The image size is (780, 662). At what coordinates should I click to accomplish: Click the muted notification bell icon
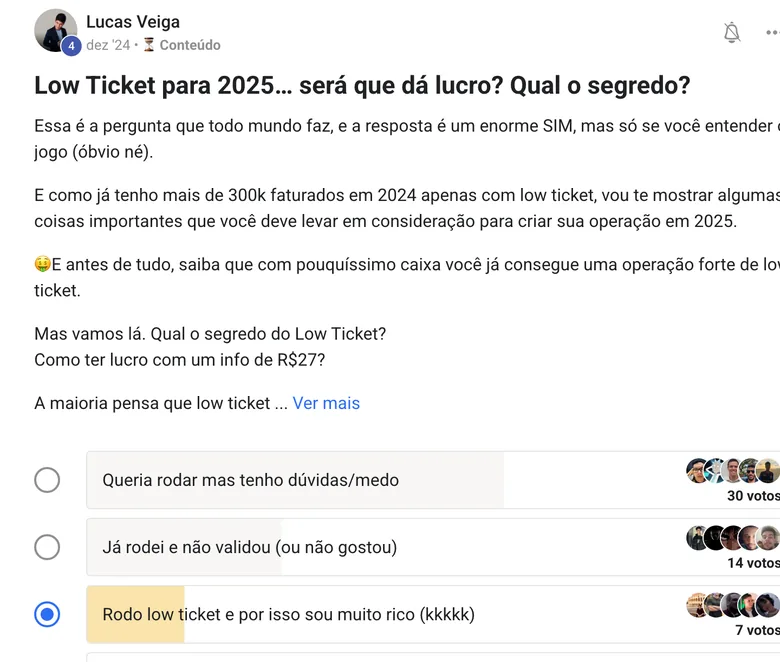pyautogui.click(x=732, y=32)
